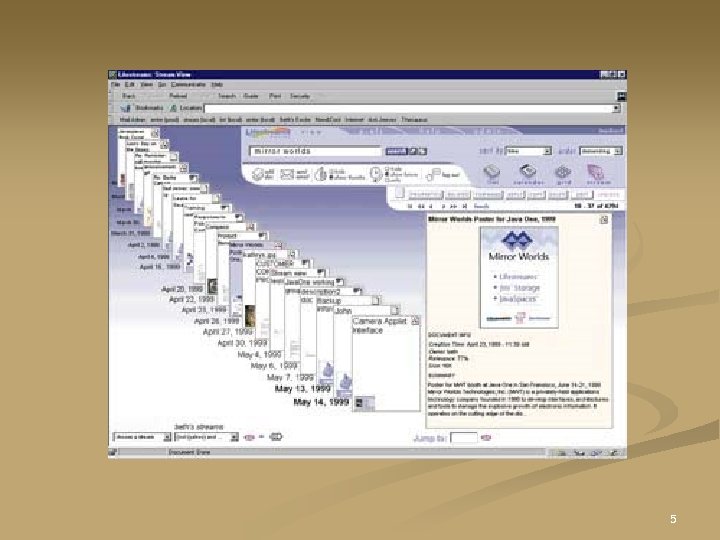Click the Bookmarks icon in browser toolbar
The image size is (720, 540).
125,108
